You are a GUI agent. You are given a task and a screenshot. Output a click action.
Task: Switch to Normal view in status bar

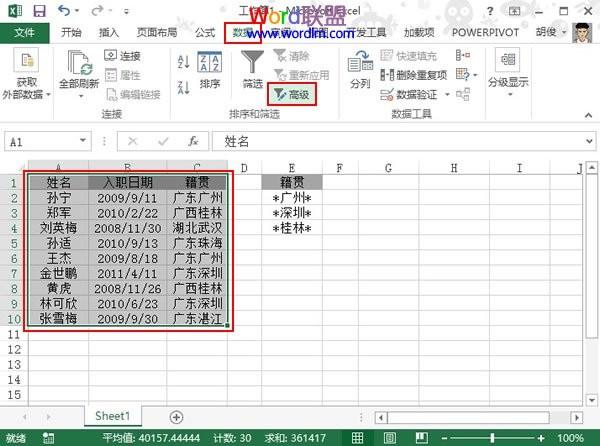(357, 438)
